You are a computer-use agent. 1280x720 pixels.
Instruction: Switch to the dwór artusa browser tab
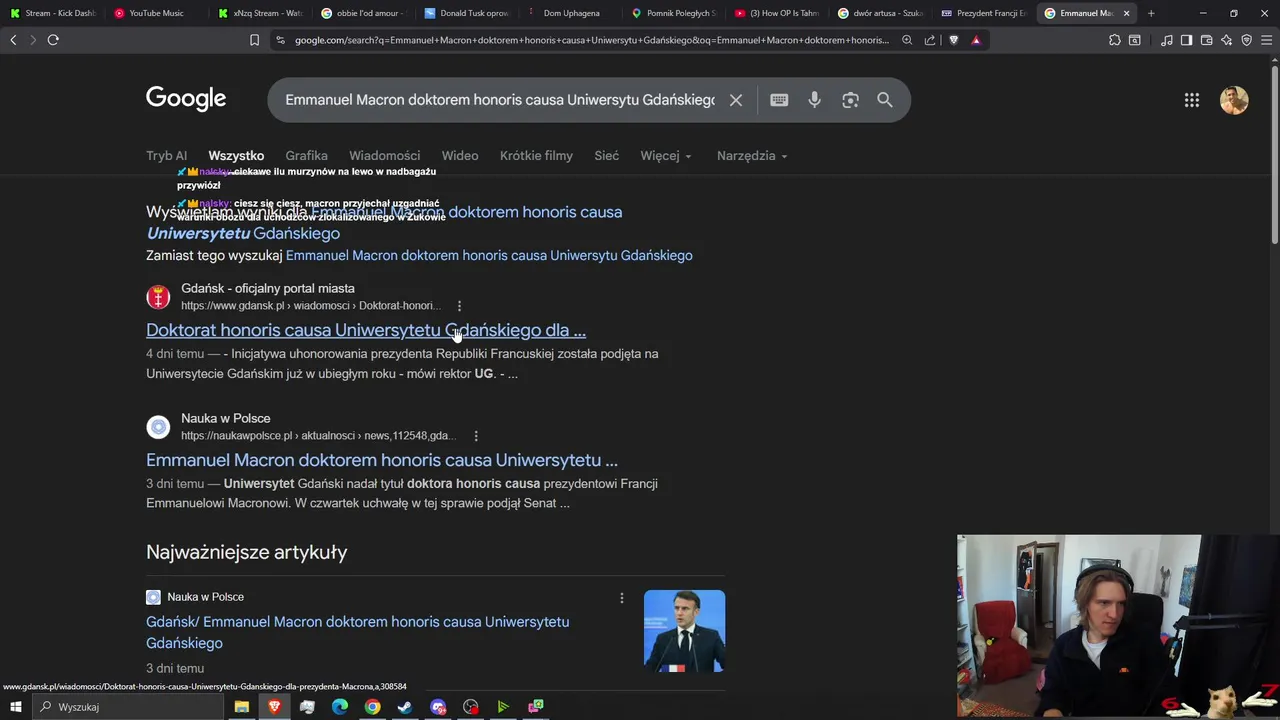tap(880, 13)
